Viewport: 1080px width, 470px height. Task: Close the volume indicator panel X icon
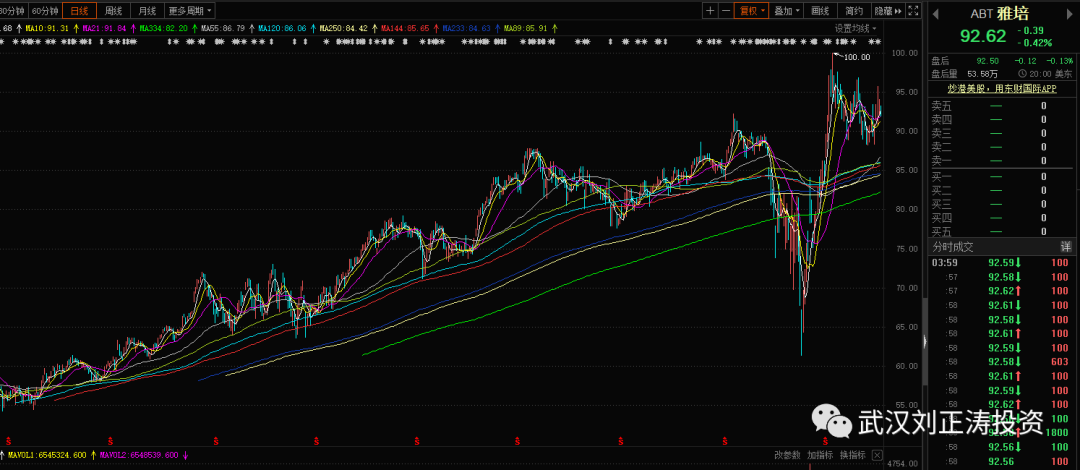click(x=877, y=456)
